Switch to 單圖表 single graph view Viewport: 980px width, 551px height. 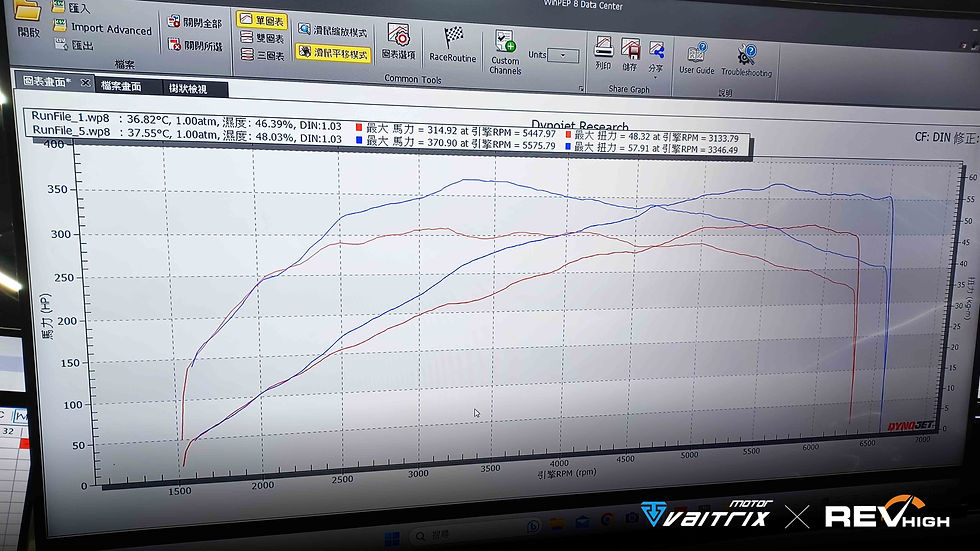[262, 21]
